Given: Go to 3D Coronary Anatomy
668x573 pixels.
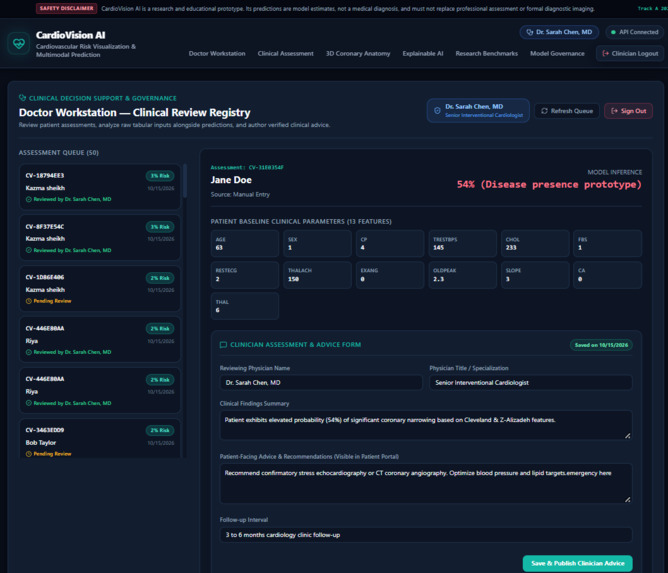Looking at the screenshot, I should click(358, 53).
